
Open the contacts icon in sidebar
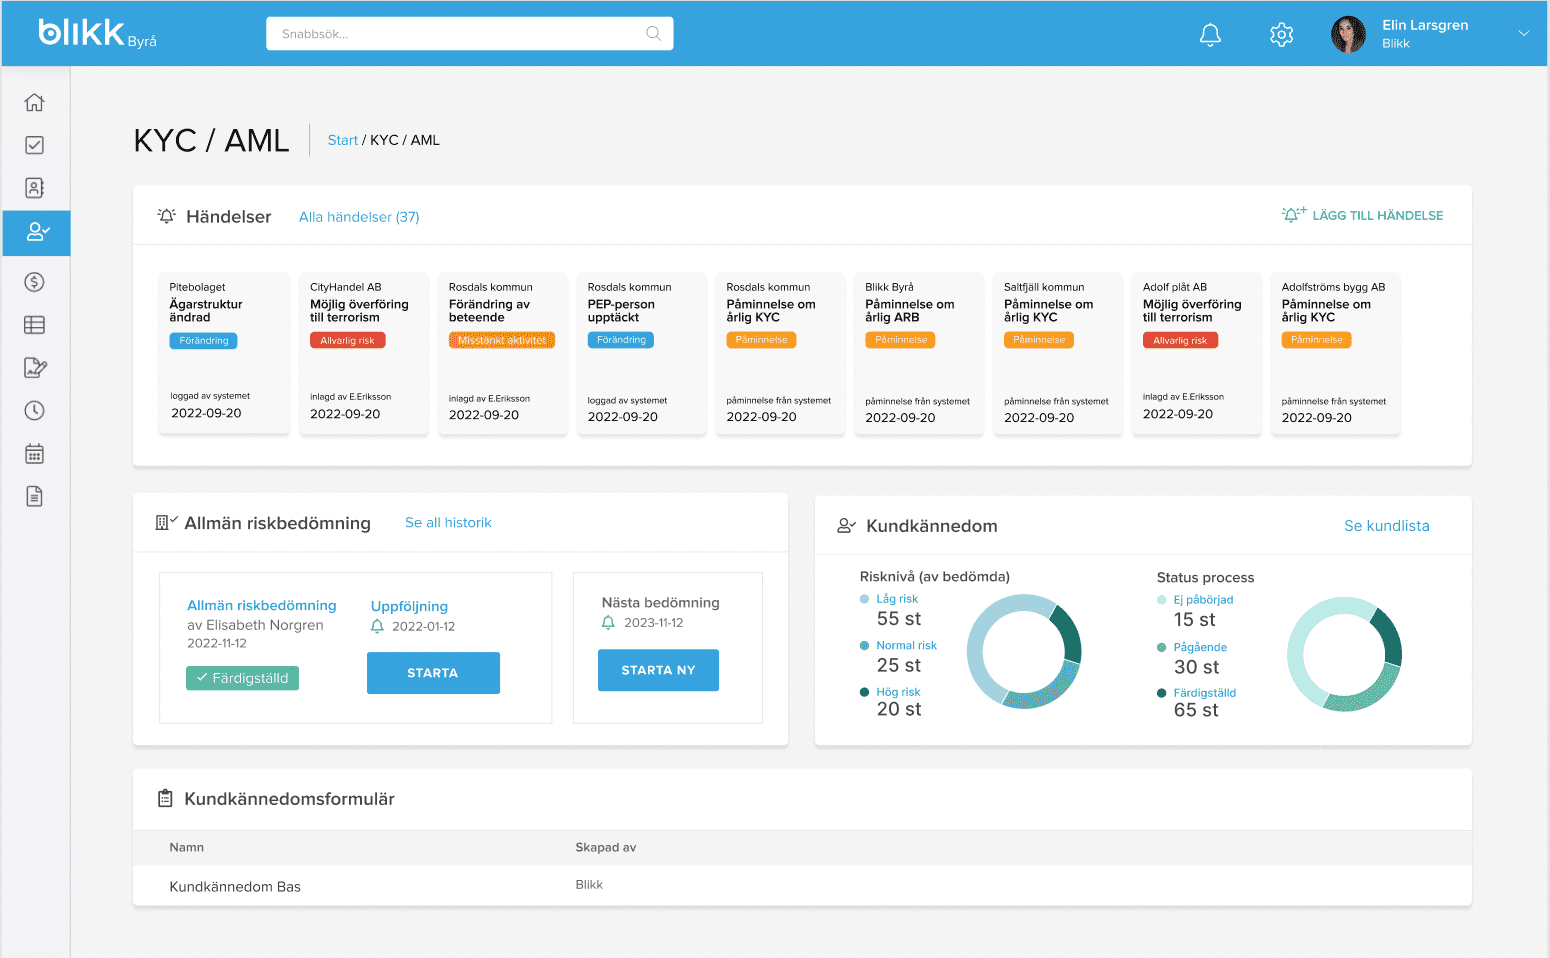pyautogui.click(x=34, y=188)
